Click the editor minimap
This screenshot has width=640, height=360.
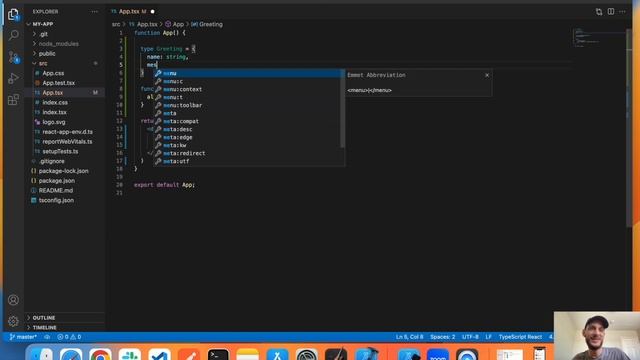[598, 38]
